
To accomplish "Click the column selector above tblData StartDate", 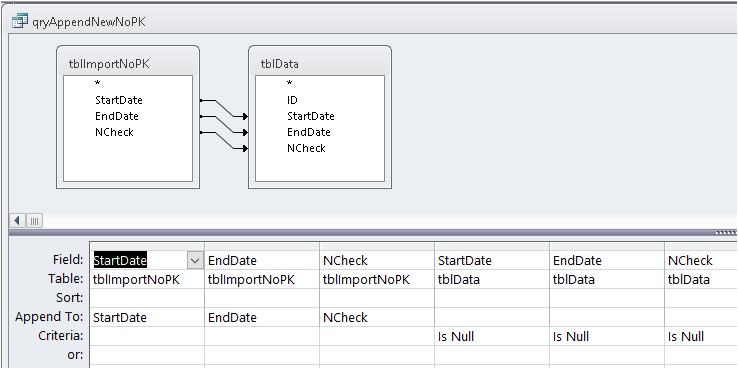I will pos(492,246).
